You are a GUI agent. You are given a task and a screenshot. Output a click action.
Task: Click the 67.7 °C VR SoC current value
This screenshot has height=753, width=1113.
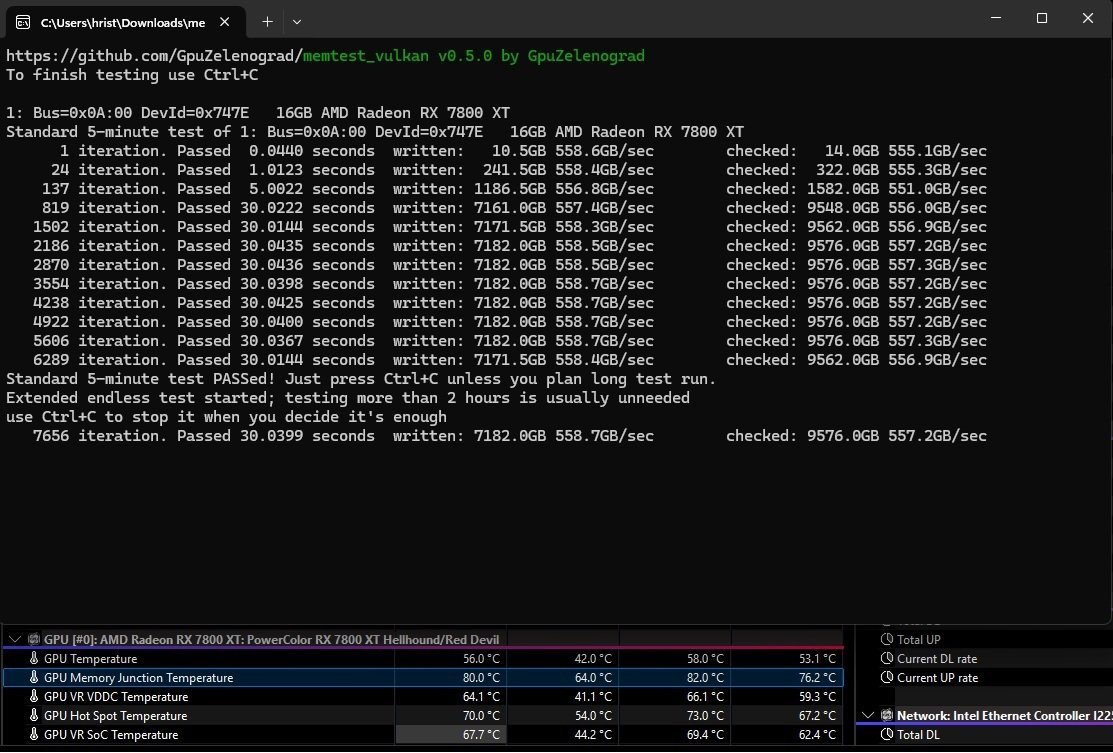pyautogui.click(x=481, y=735)
